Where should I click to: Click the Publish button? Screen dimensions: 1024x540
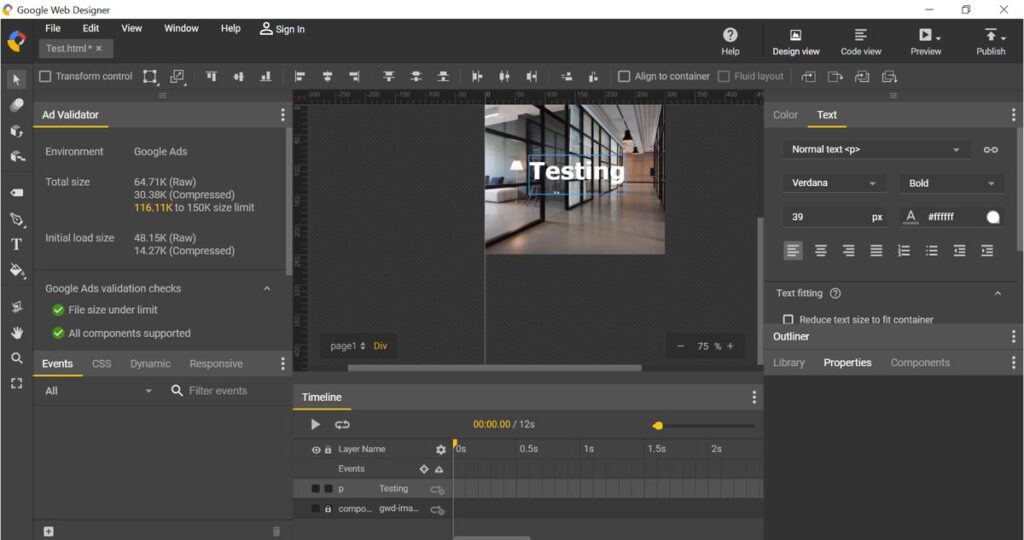tap(991, 42)
